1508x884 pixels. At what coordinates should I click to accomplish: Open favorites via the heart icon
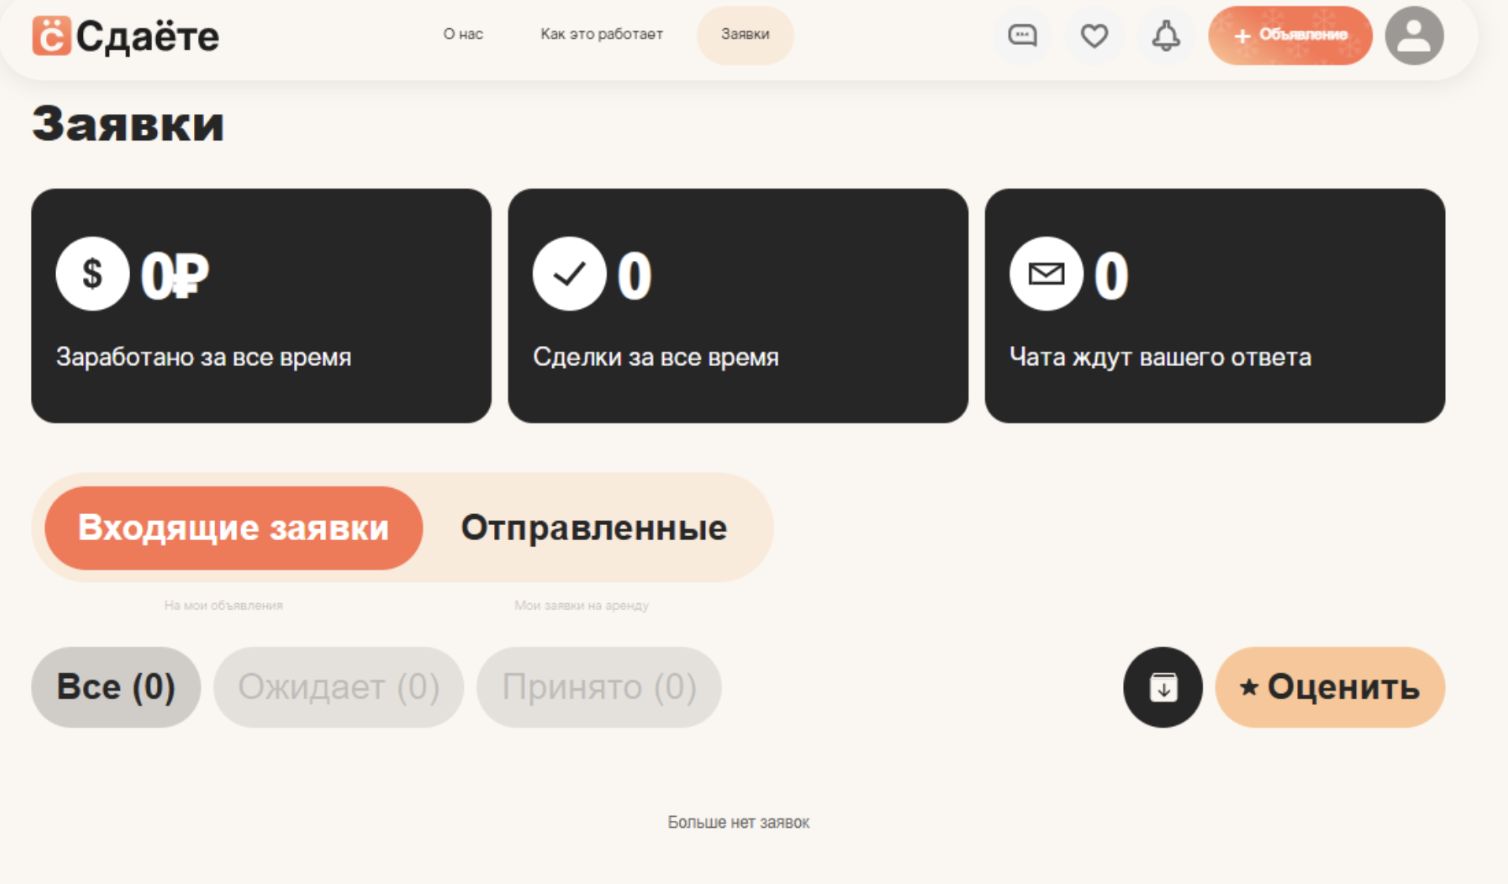point(1094,36)
